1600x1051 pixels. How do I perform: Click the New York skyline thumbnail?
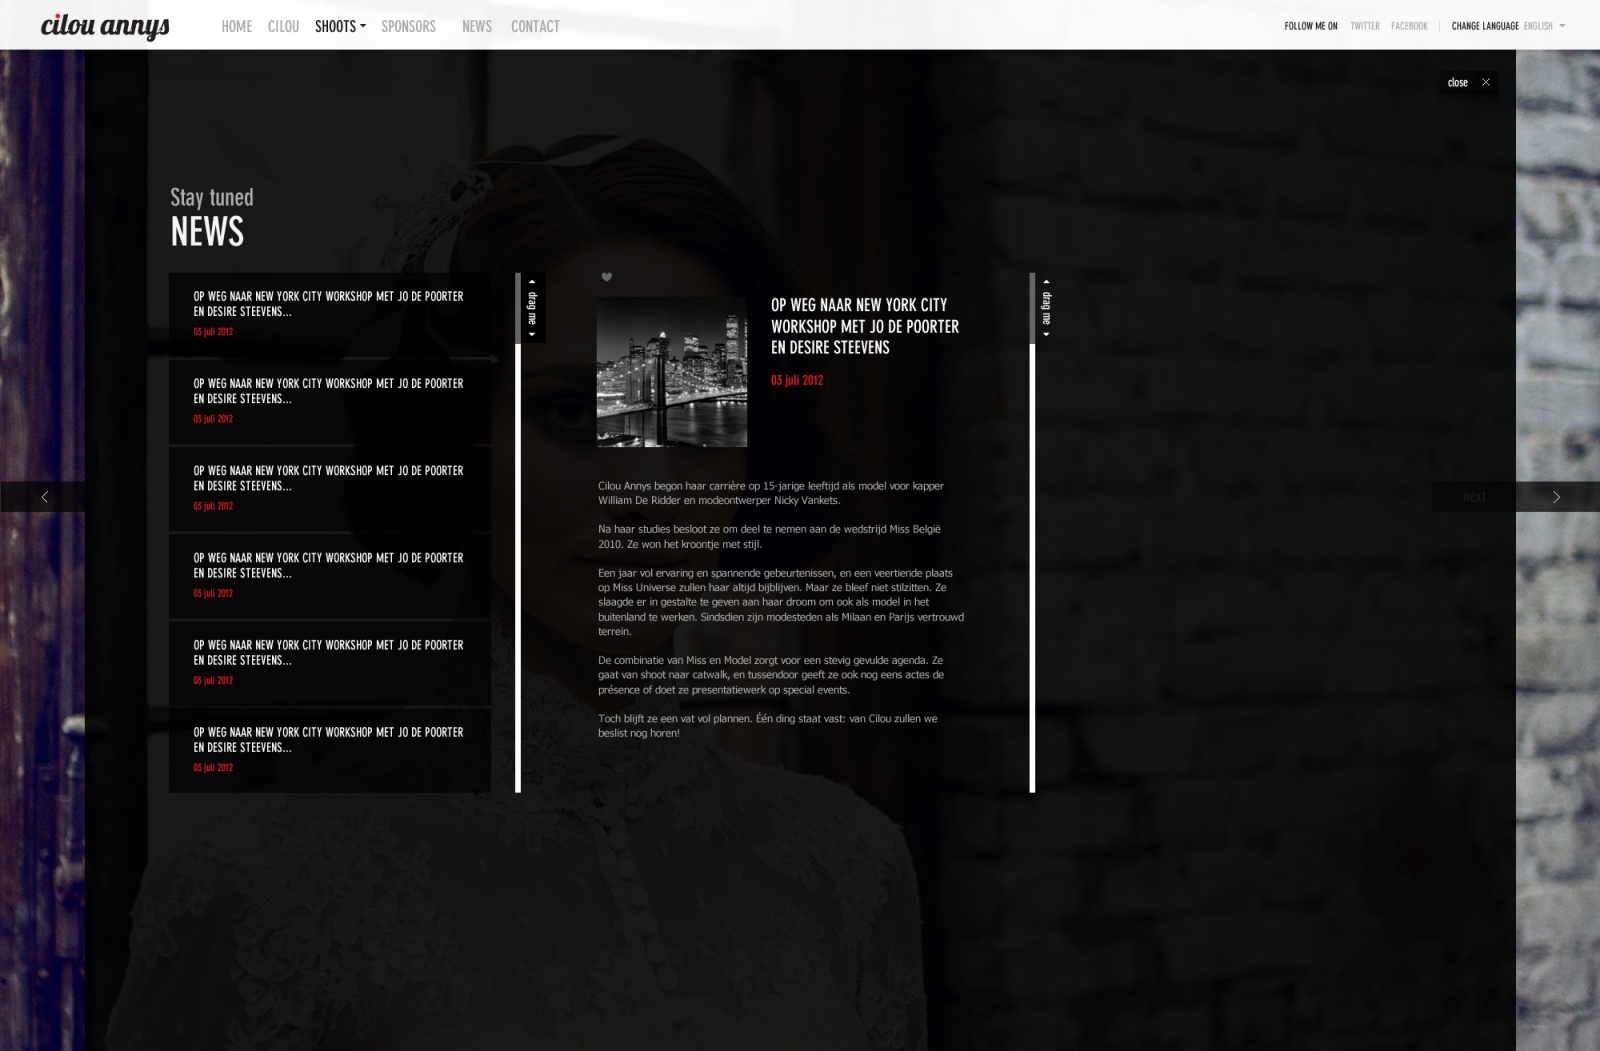click(x=672, y=372)
